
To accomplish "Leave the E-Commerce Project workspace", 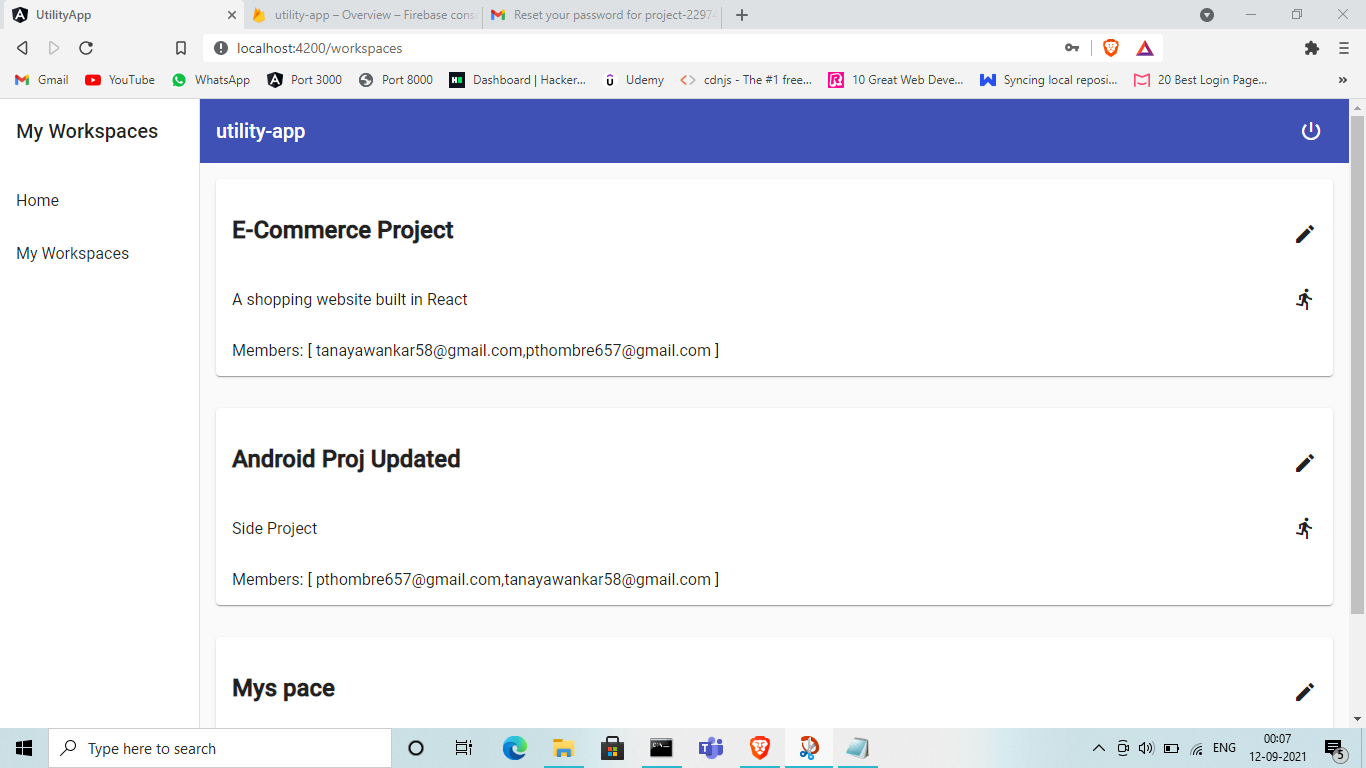I will (x=1305, y=298).
